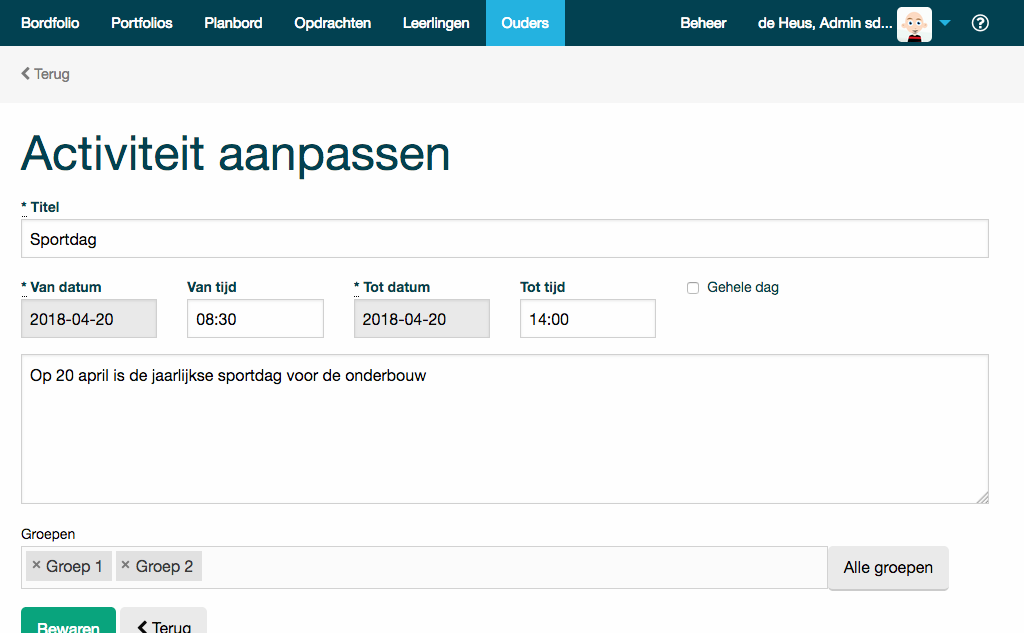Screen dimensions: 1024x633
Task: Click the Tot tijd label
Action: pos(543,287)
